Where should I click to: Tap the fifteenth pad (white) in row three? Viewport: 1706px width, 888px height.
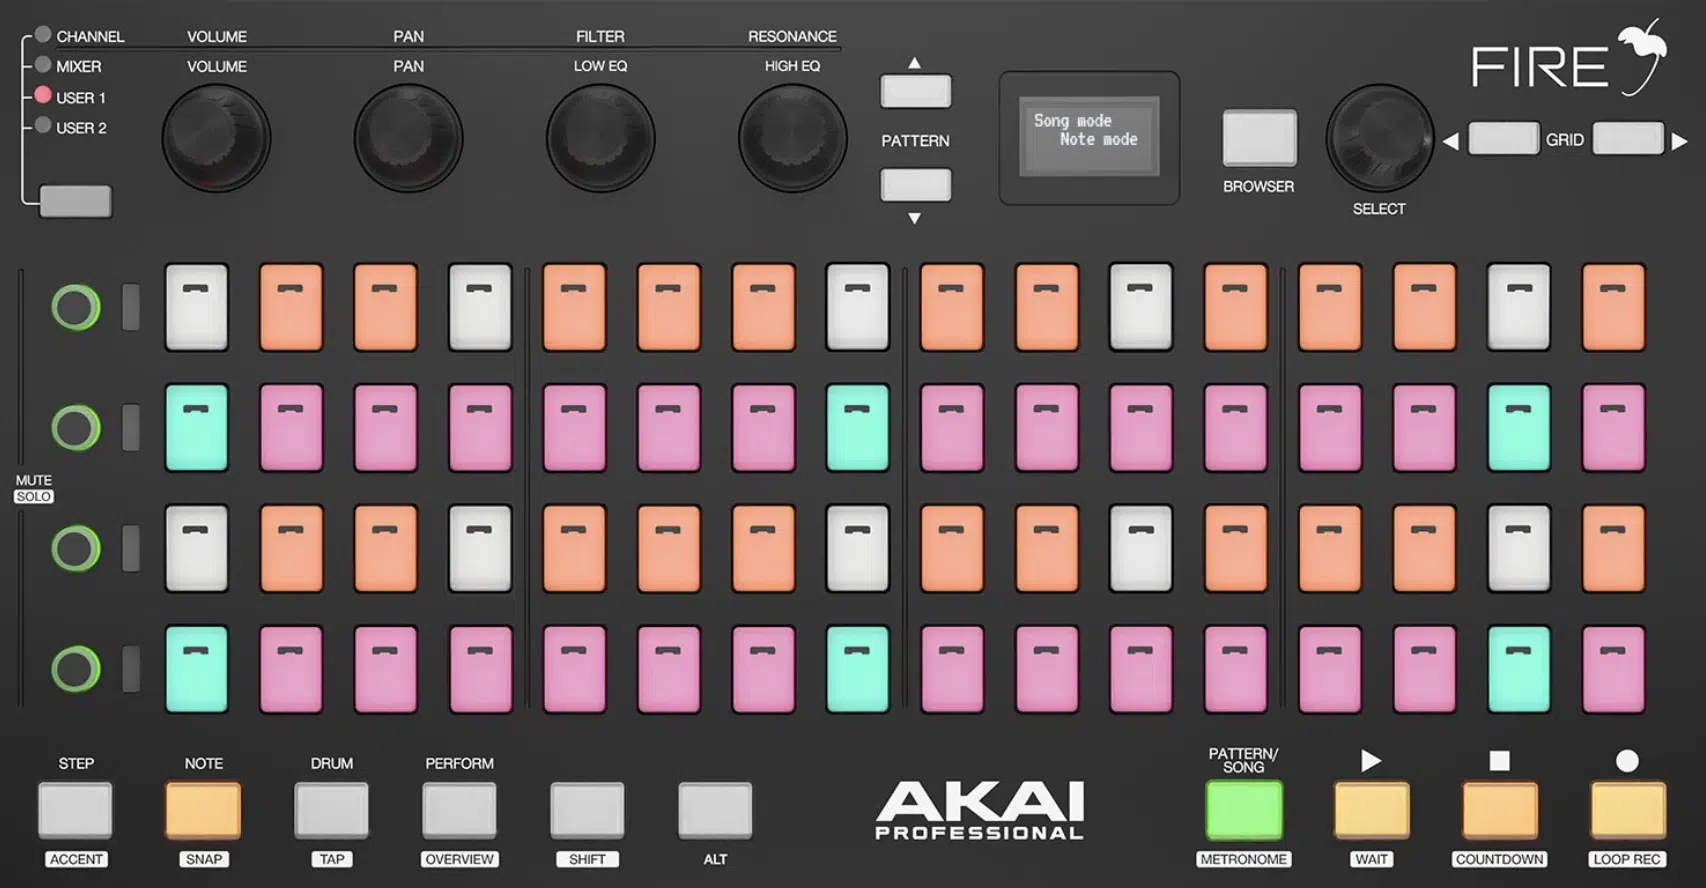pyautogui.click(x=1519, y=549)
